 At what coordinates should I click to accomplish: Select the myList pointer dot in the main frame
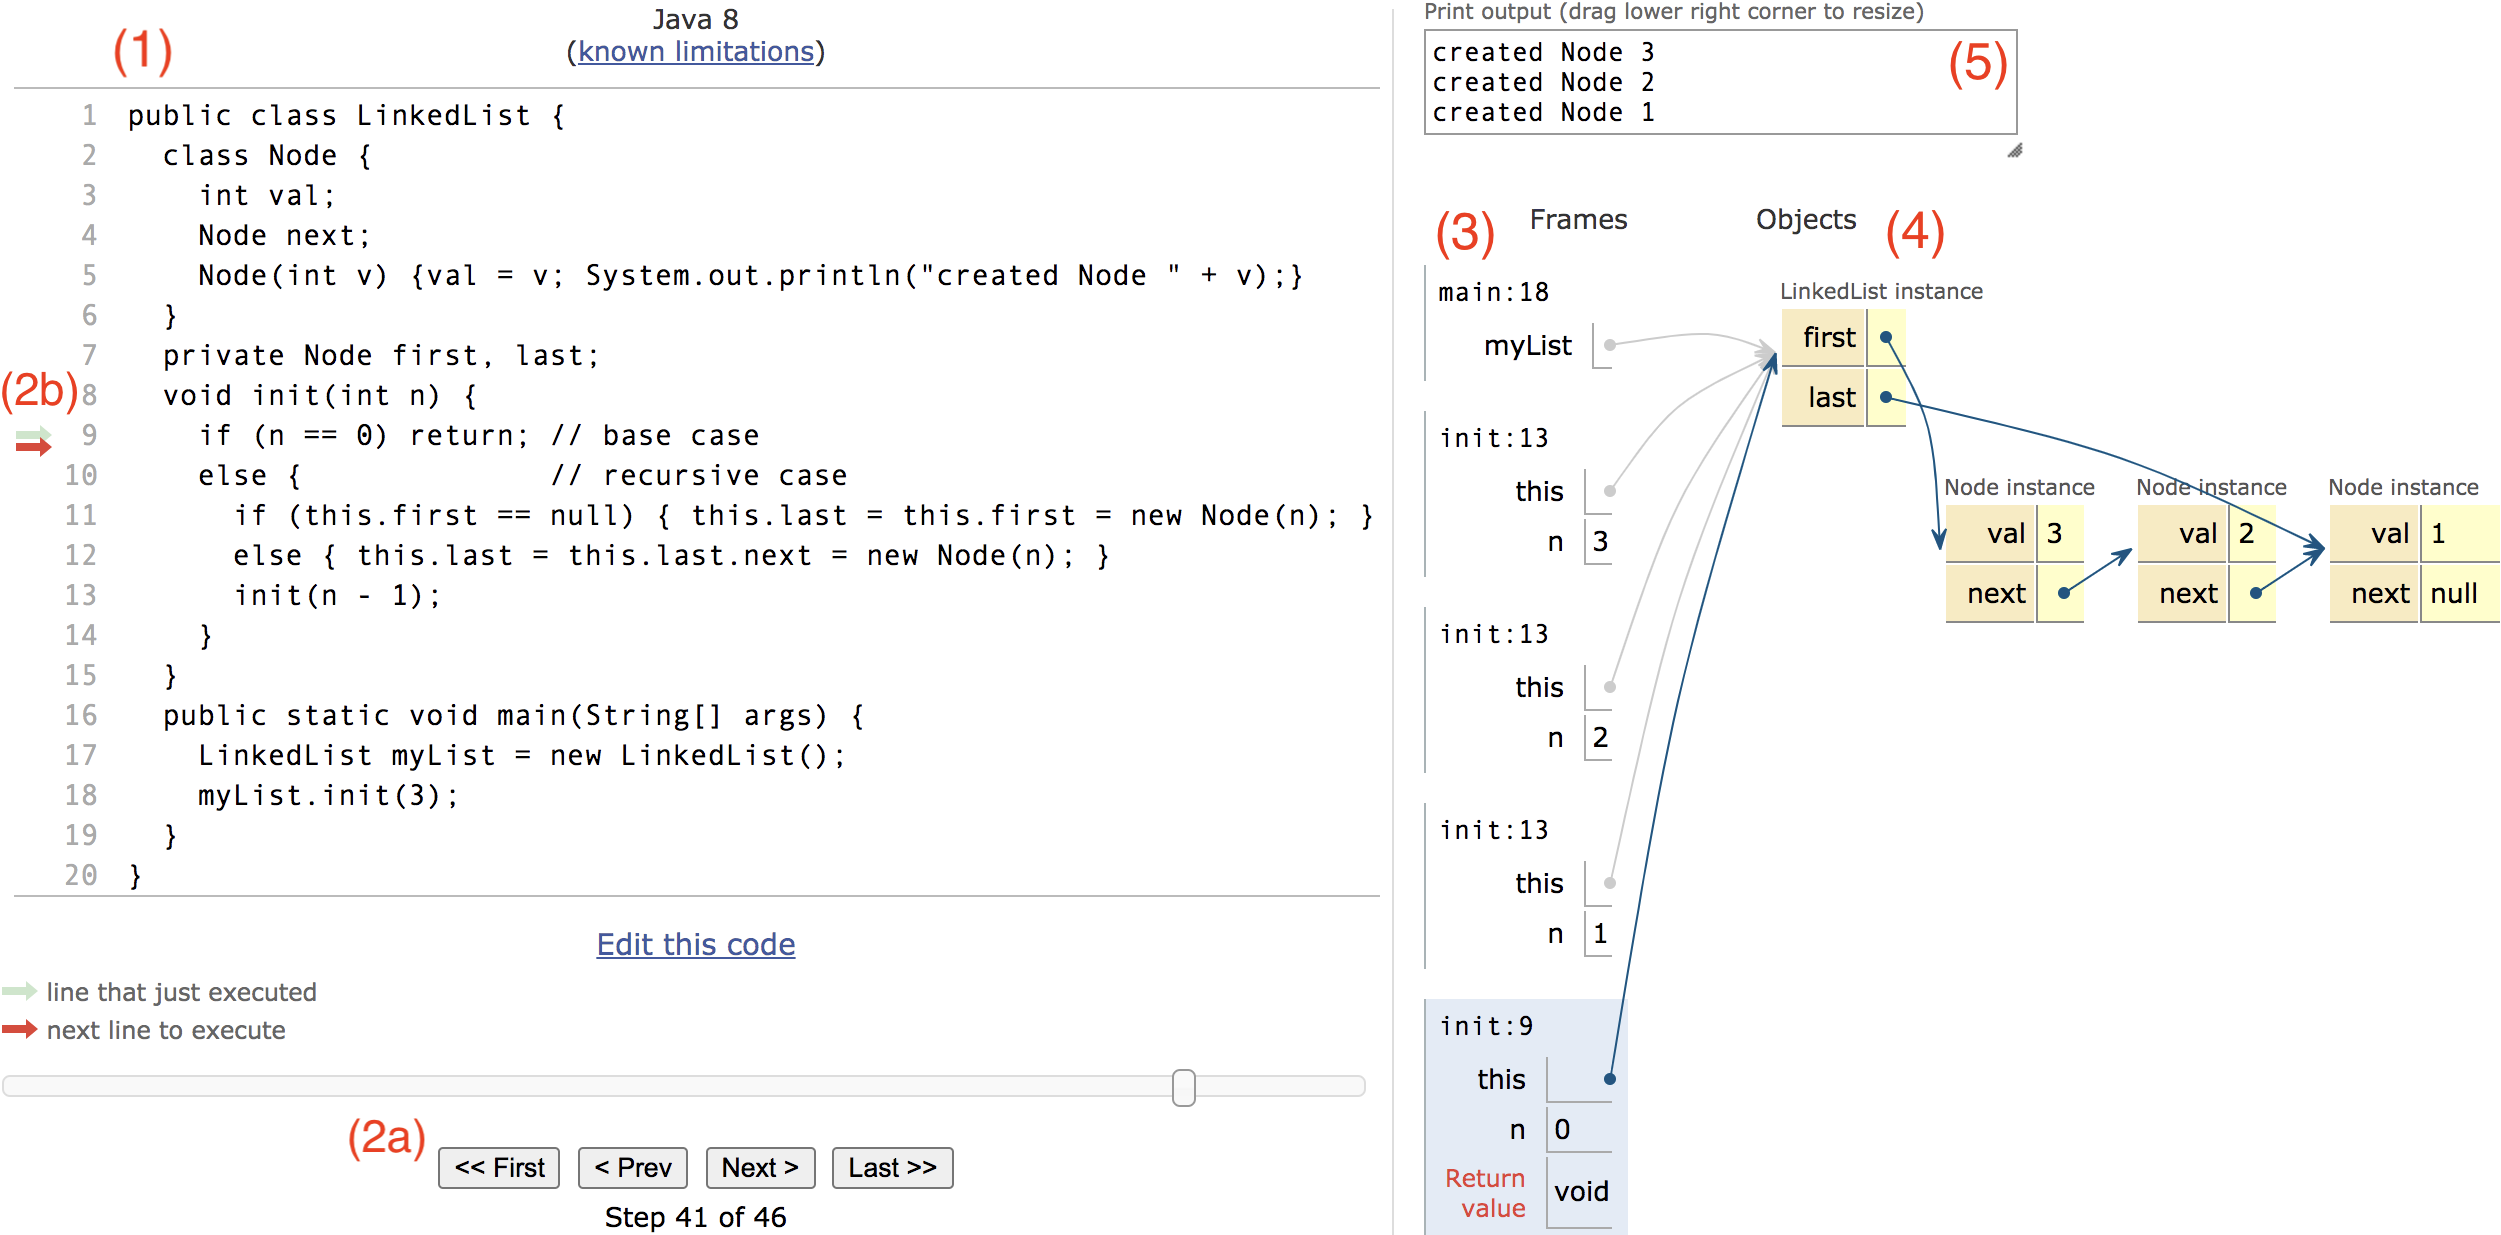click(x=1610, y=345)
